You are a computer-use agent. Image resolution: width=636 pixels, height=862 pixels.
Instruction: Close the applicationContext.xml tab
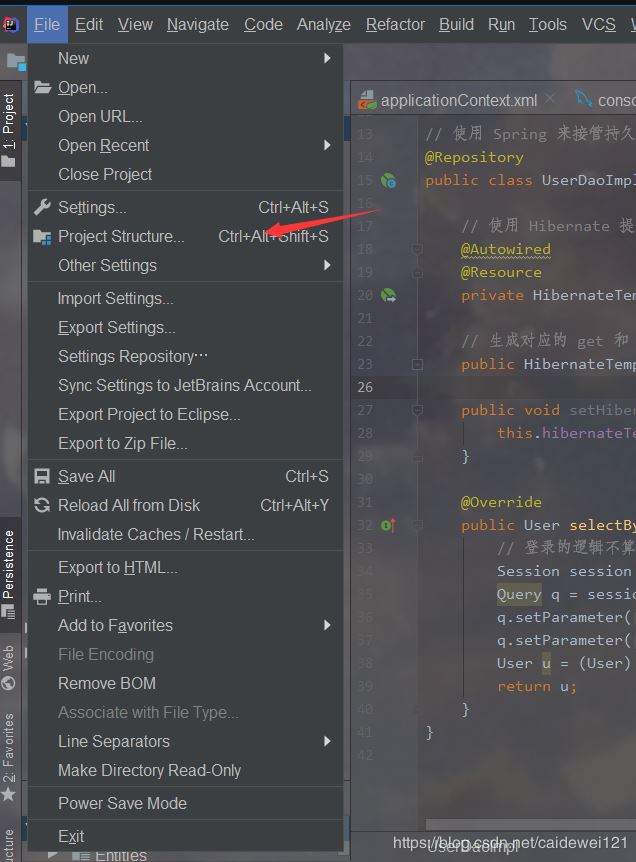(x=550, y=99)
